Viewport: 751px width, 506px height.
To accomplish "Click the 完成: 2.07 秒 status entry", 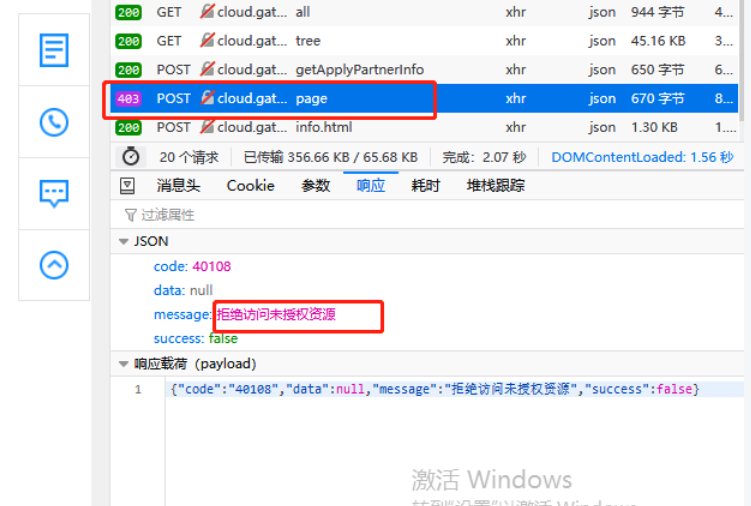I will click(484, 157).
